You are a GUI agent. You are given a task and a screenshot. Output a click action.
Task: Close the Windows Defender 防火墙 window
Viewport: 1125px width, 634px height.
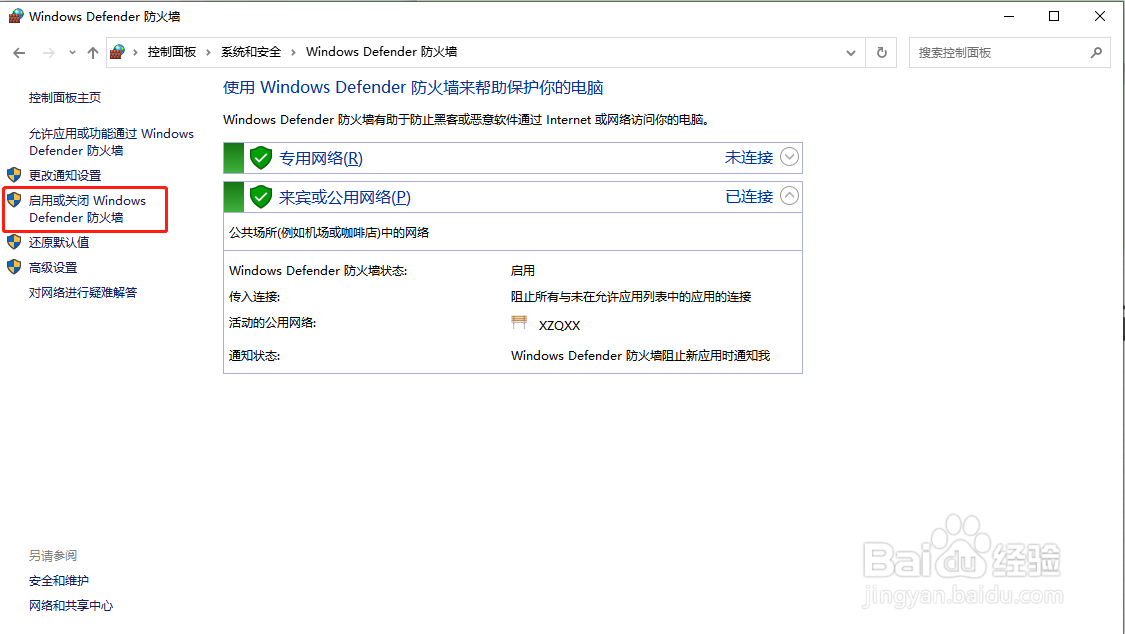pos(1100,16)
